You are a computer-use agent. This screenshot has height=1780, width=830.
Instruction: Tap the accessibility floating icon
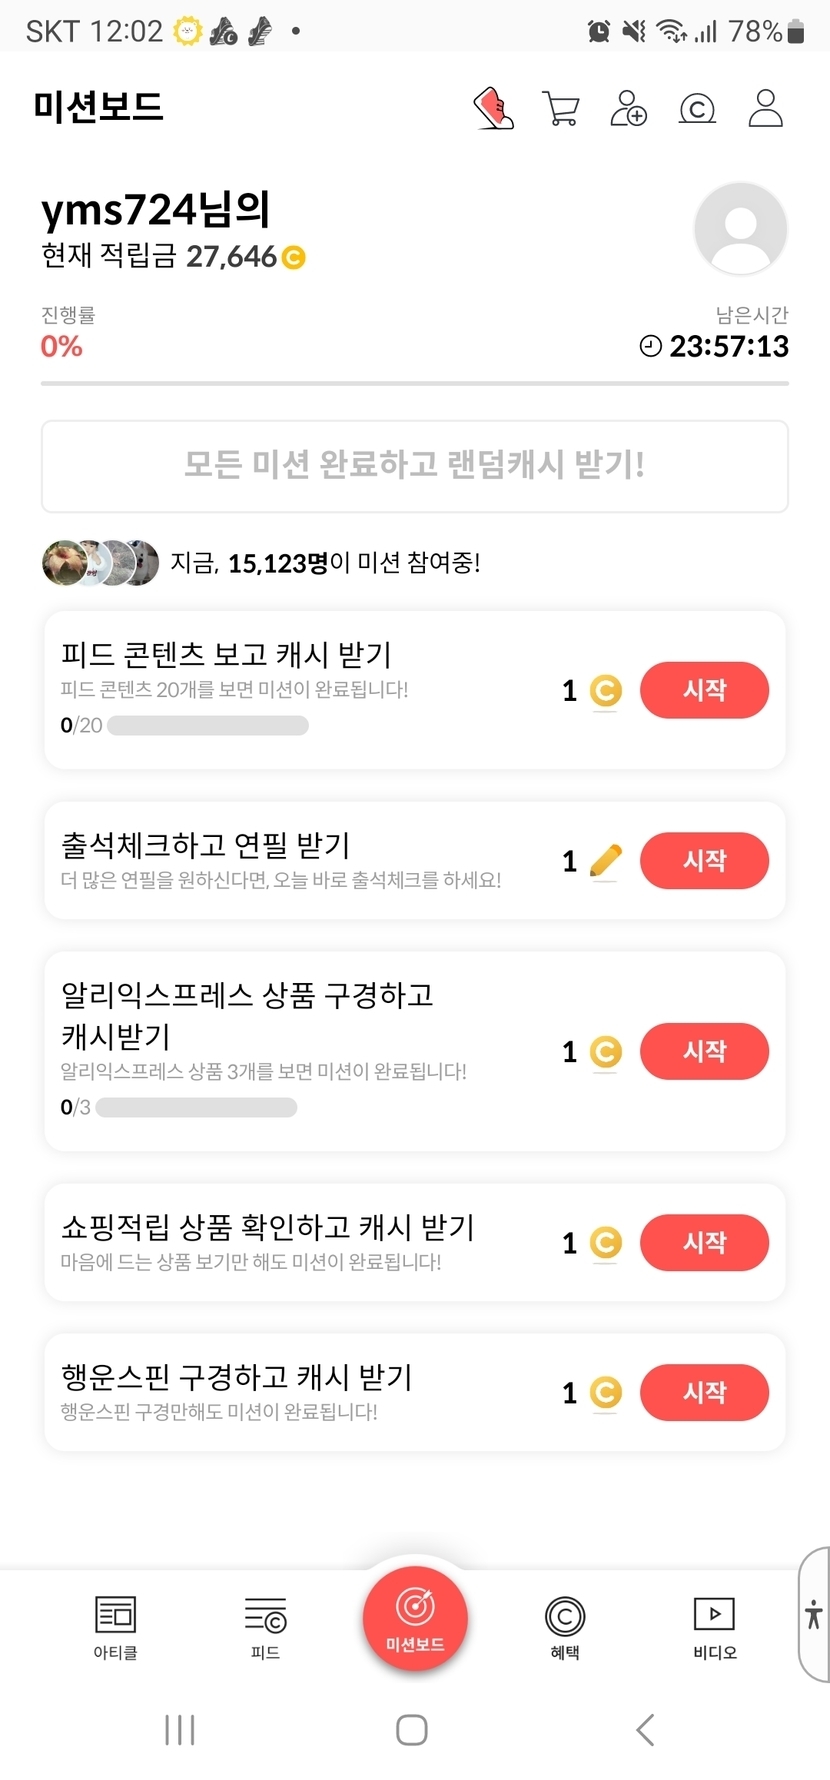click(x=814, y=1614)
